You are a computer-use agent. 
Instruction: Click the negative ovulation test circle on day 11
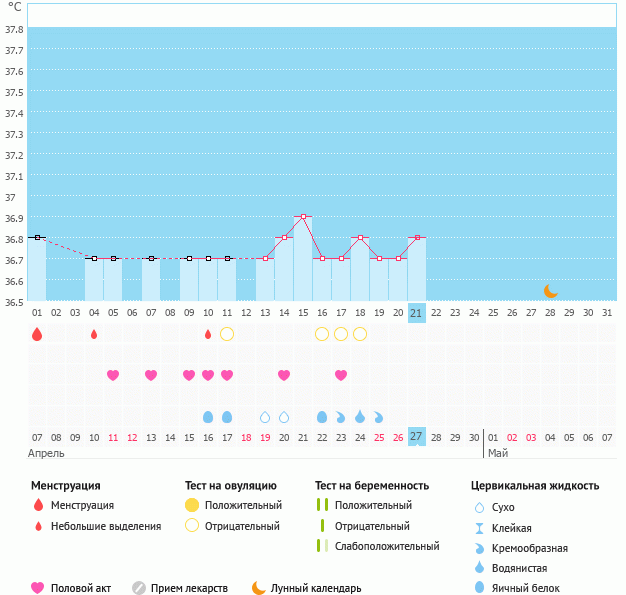(227, 334)
